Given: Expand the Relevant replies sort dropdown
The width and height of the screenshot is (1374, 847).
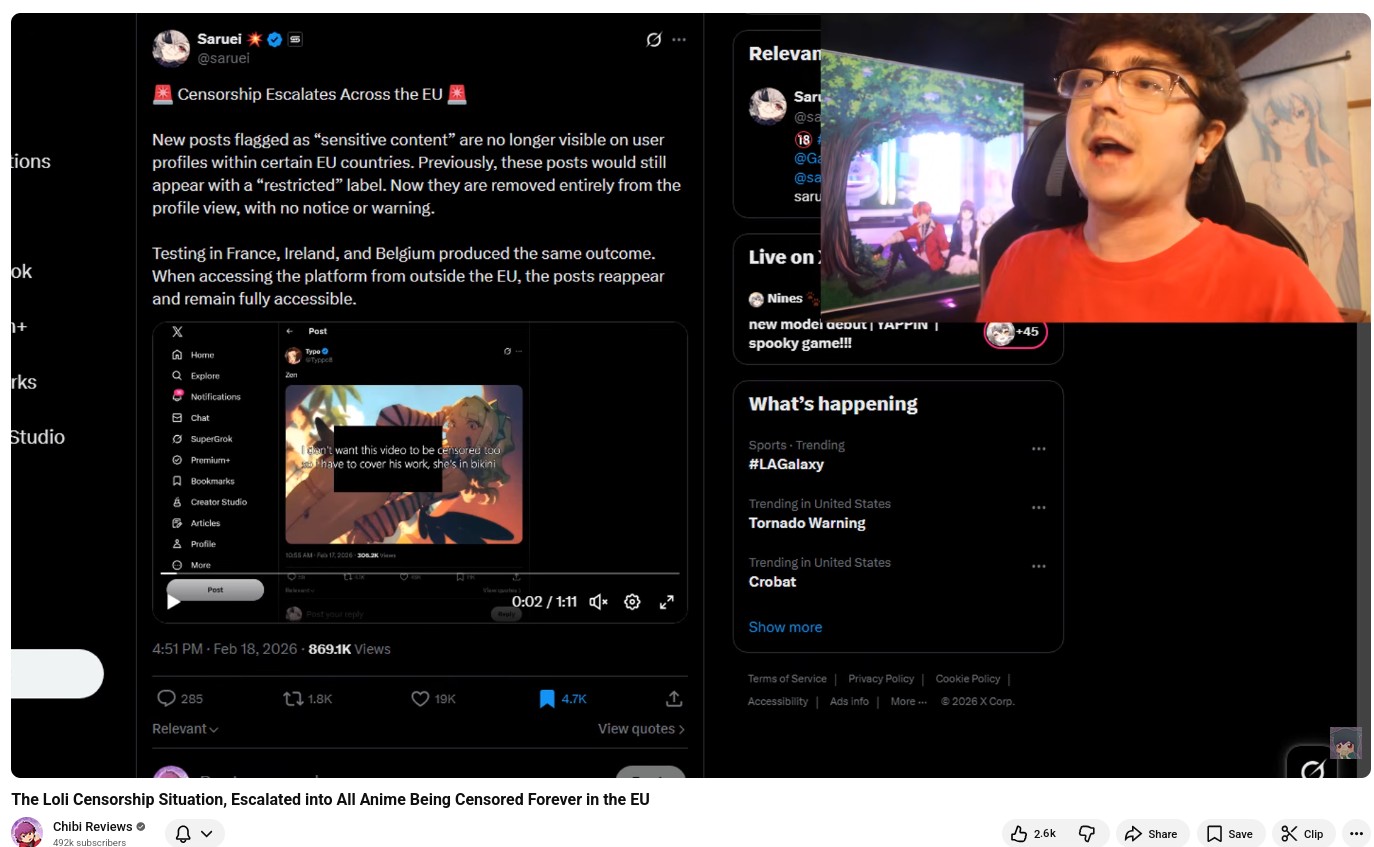Looking at the screenshot, I should point(185,729).
